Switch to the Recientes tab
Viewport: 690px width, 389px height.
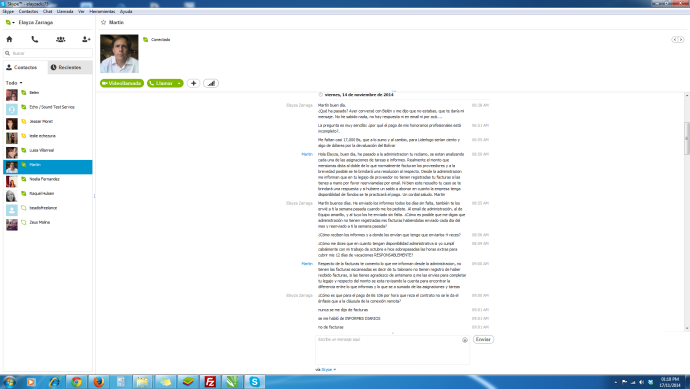click(x=70, y=67)
